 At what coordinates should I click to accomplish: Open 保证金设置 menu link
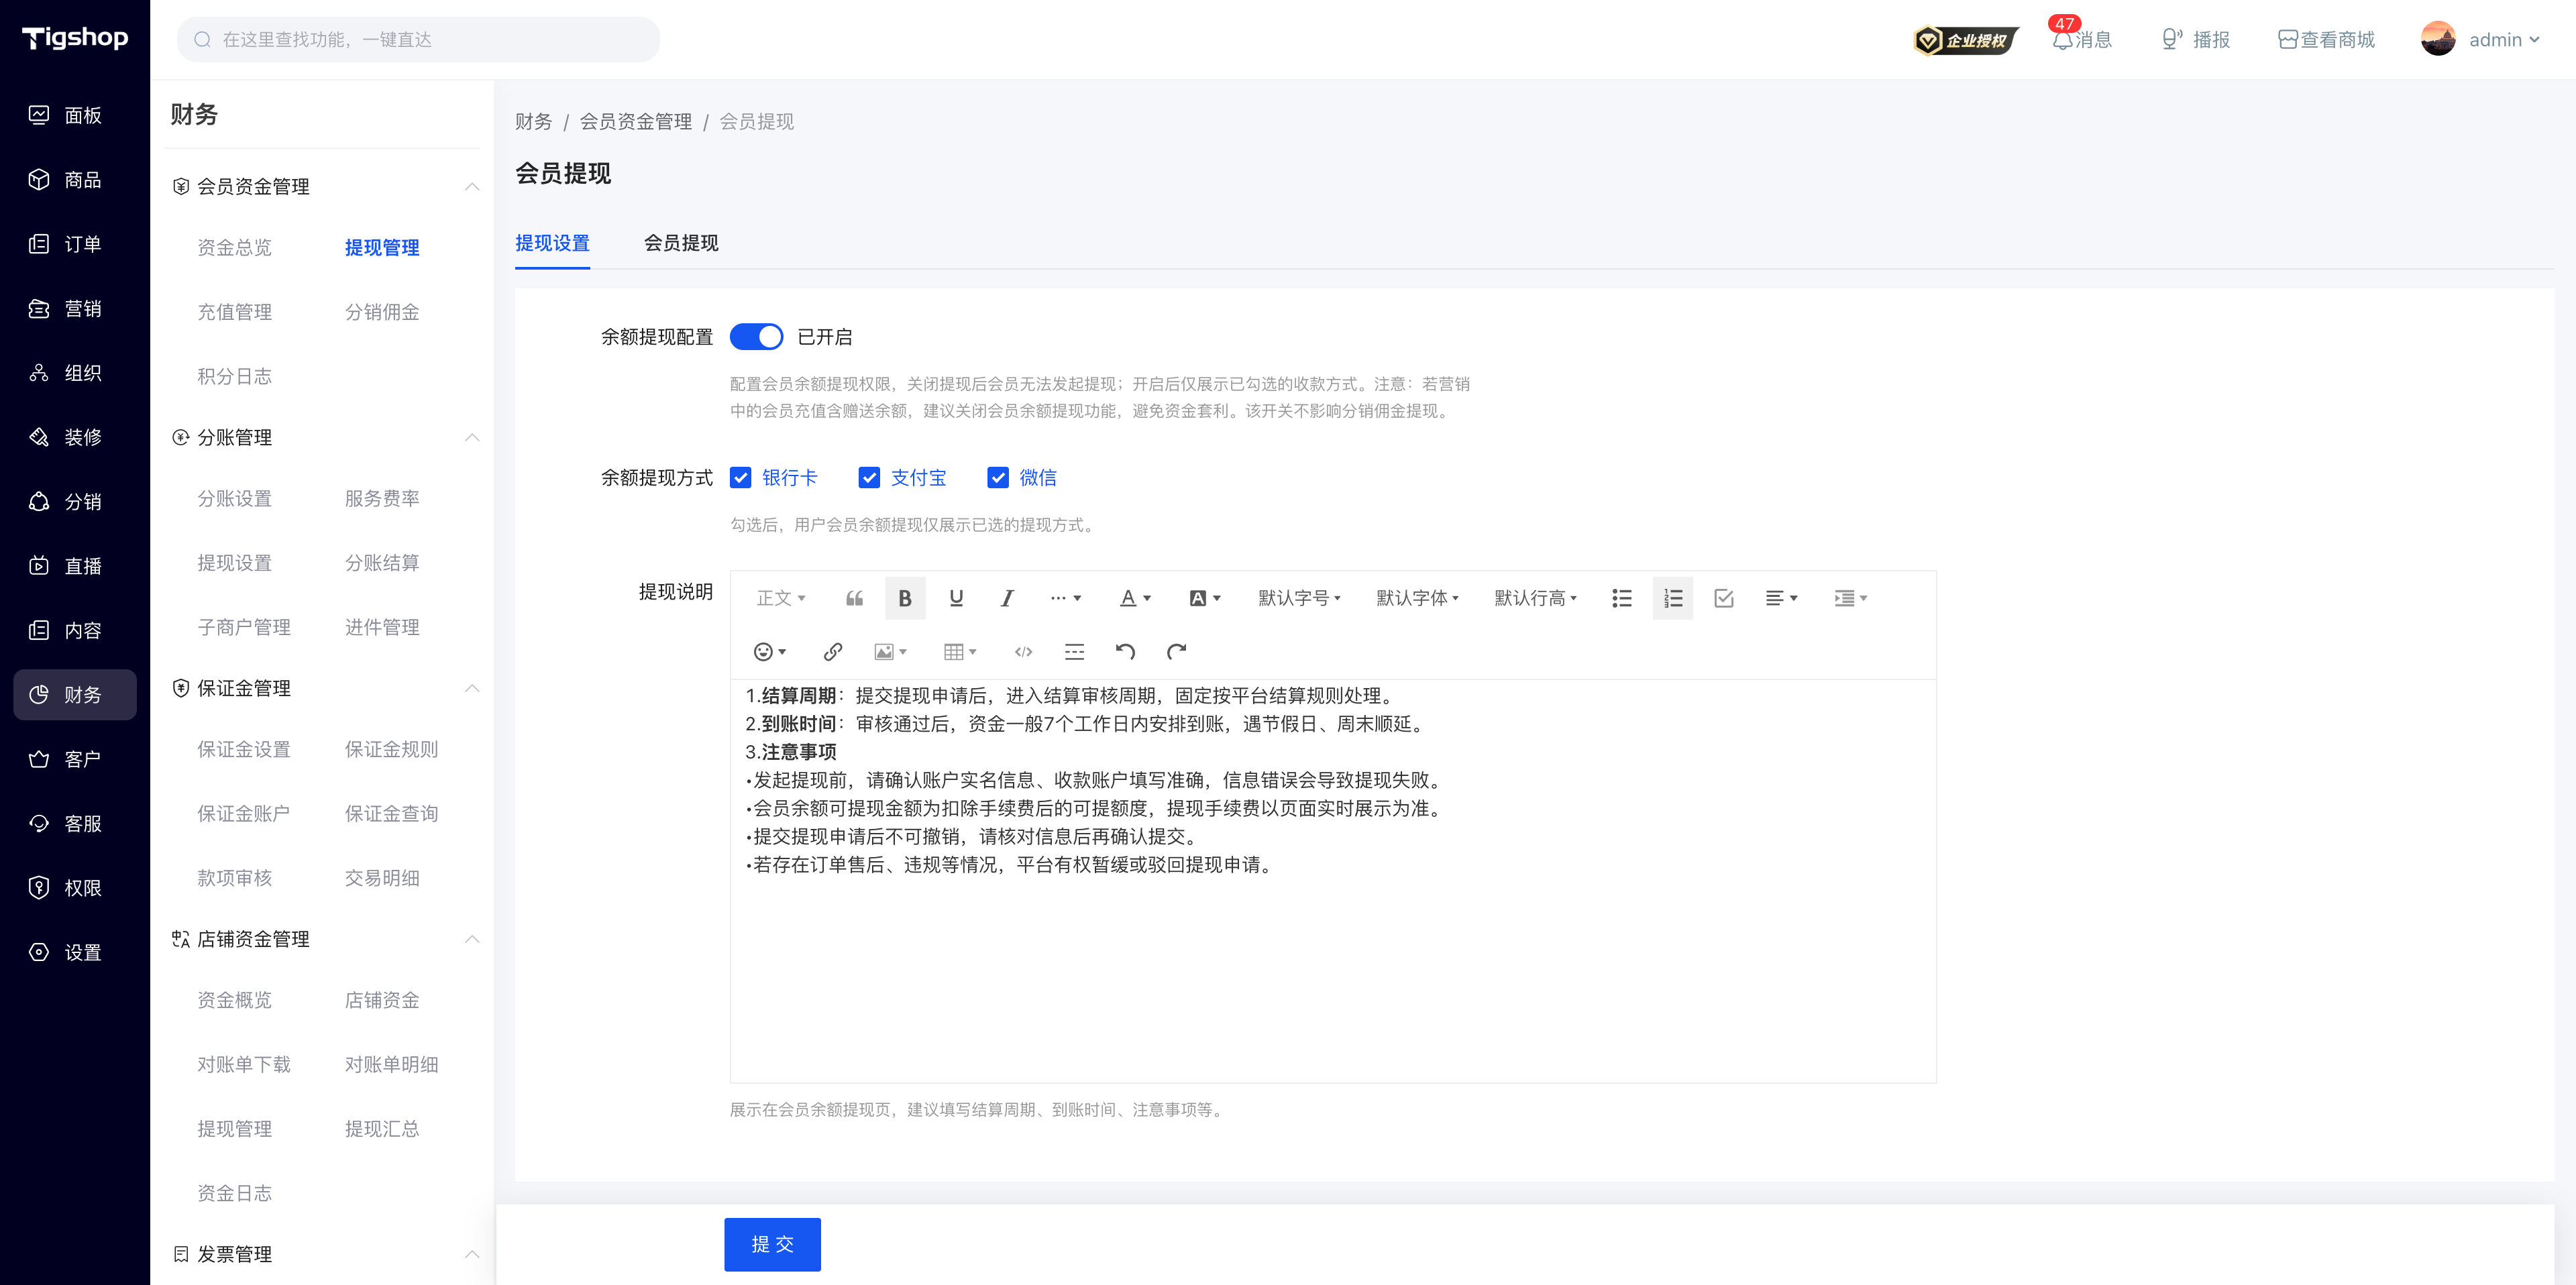pos(244,749)
